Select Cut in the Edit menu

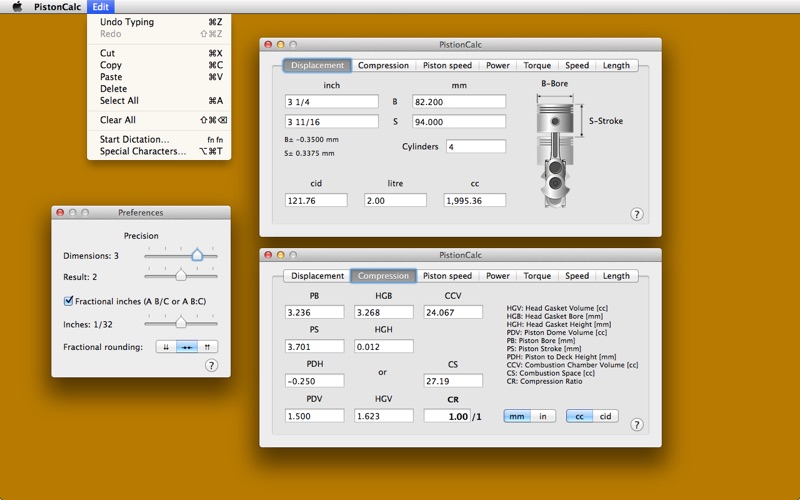(x=159, y=53)
